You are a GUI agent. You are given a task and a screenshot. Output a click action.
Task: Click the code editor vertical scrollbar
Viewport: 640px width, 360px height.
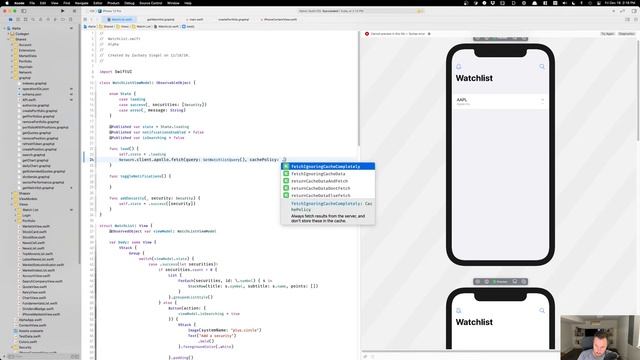[359, 90]
